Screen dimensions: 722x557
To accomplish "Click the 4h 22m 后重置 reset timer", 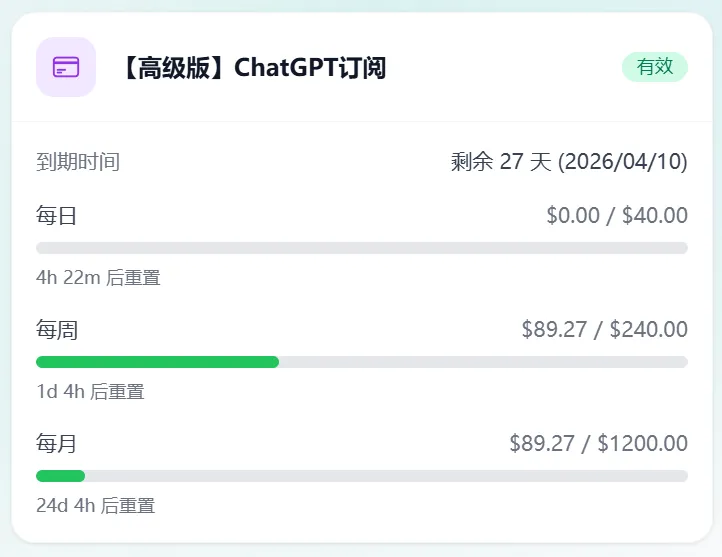I will click(x=98, y=278).
